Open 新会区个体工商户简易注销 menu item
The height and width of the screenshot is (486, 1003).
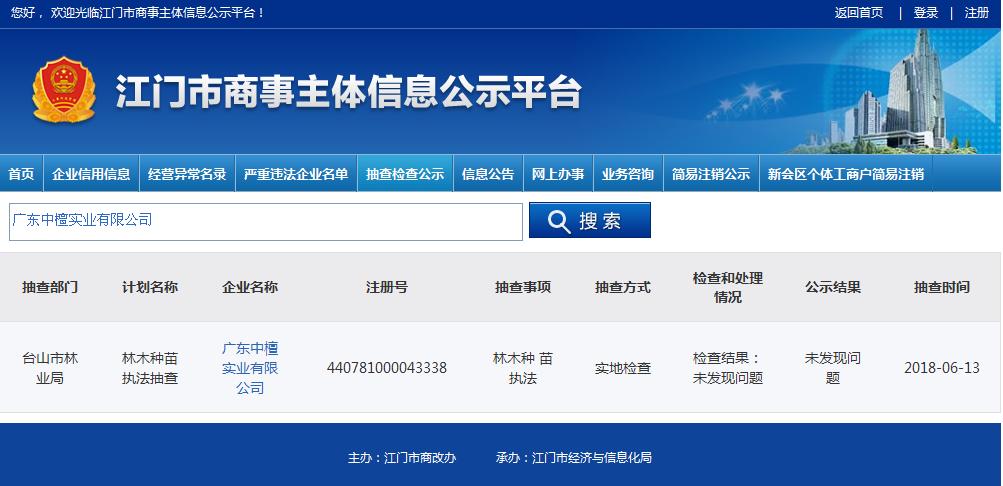(845, 174)
